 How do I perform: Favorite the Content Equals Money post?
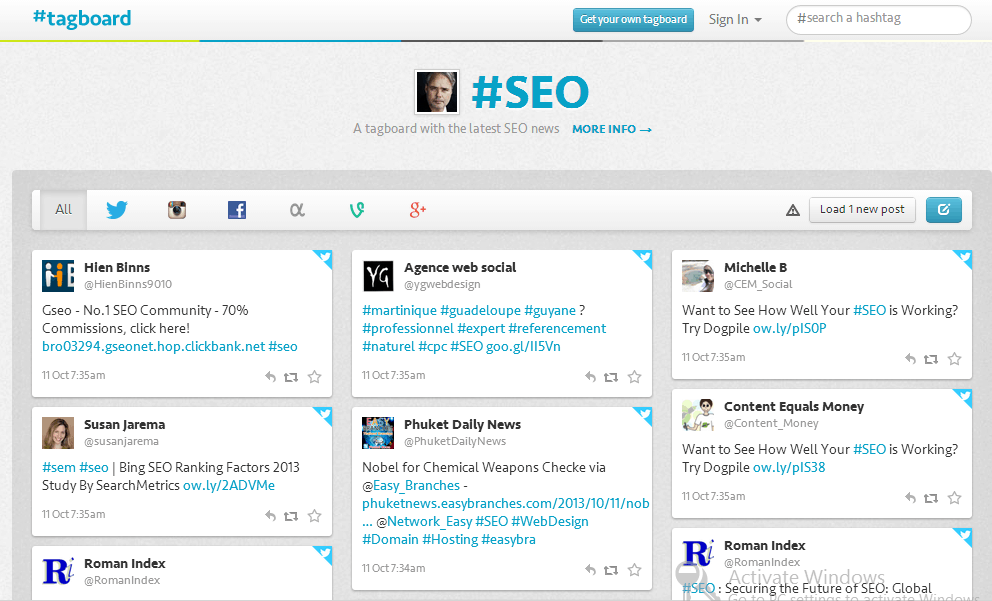point(955,498)
